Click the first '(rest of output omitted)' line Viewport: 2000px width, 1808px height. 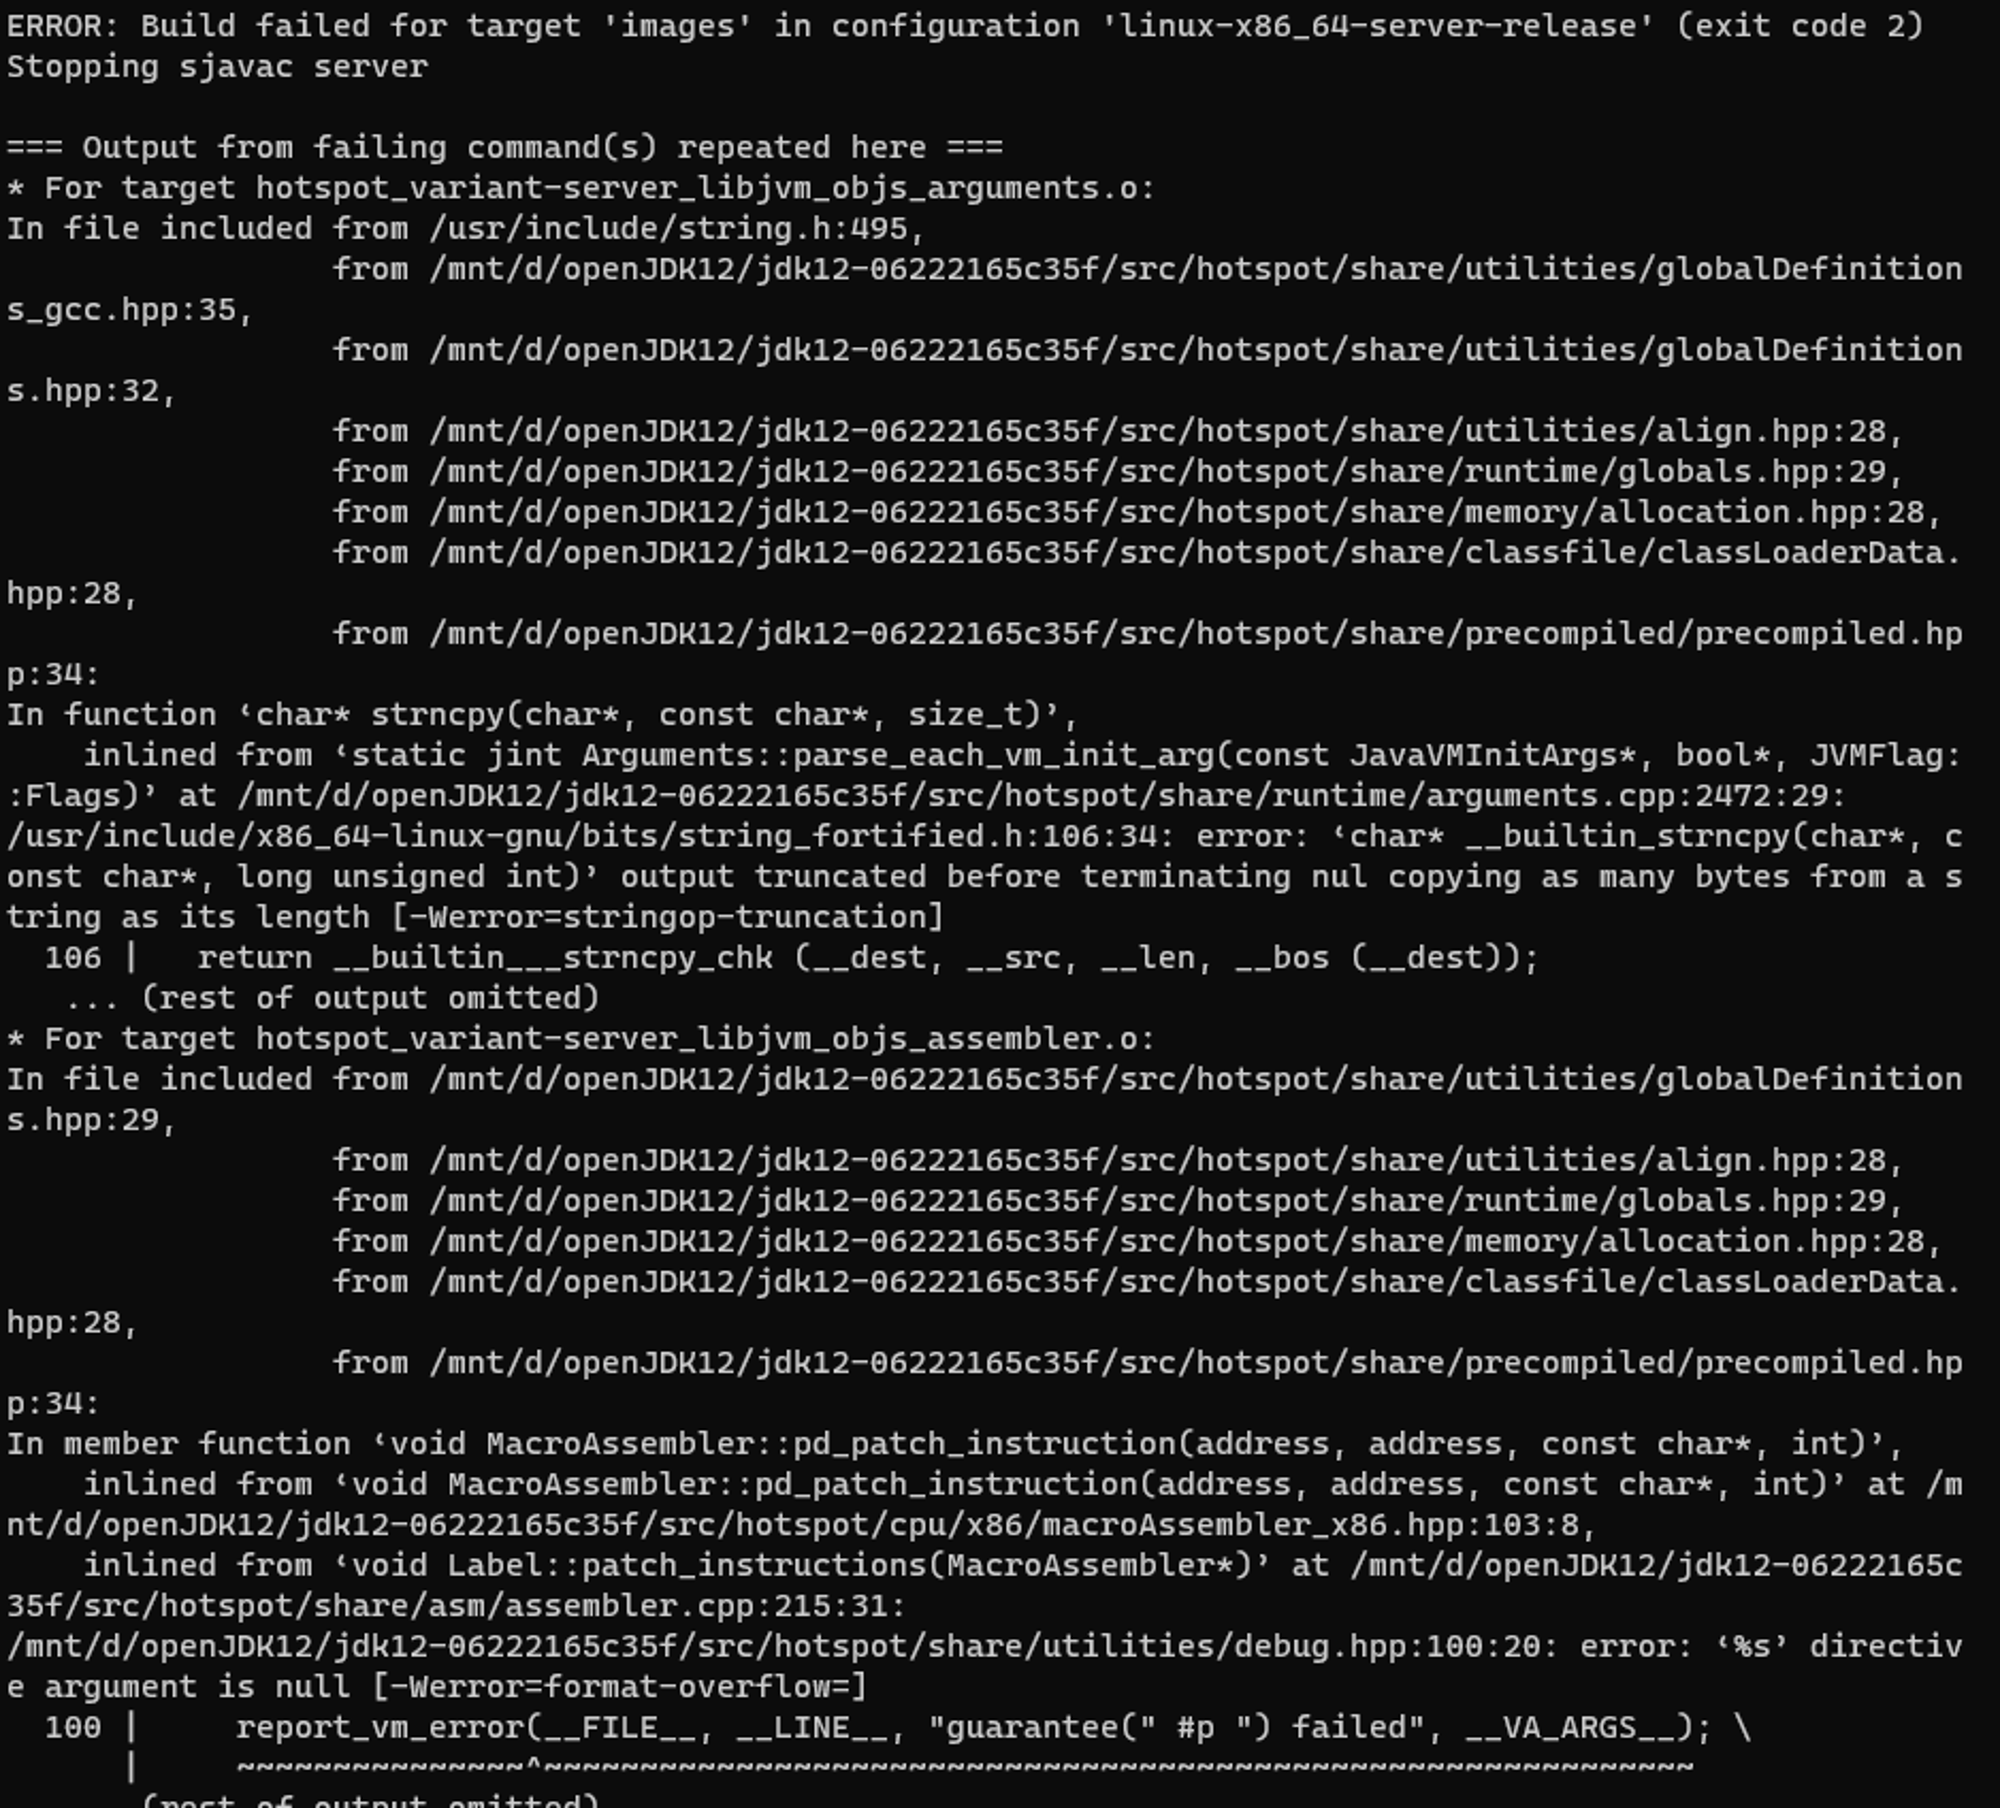pos(333,998)
